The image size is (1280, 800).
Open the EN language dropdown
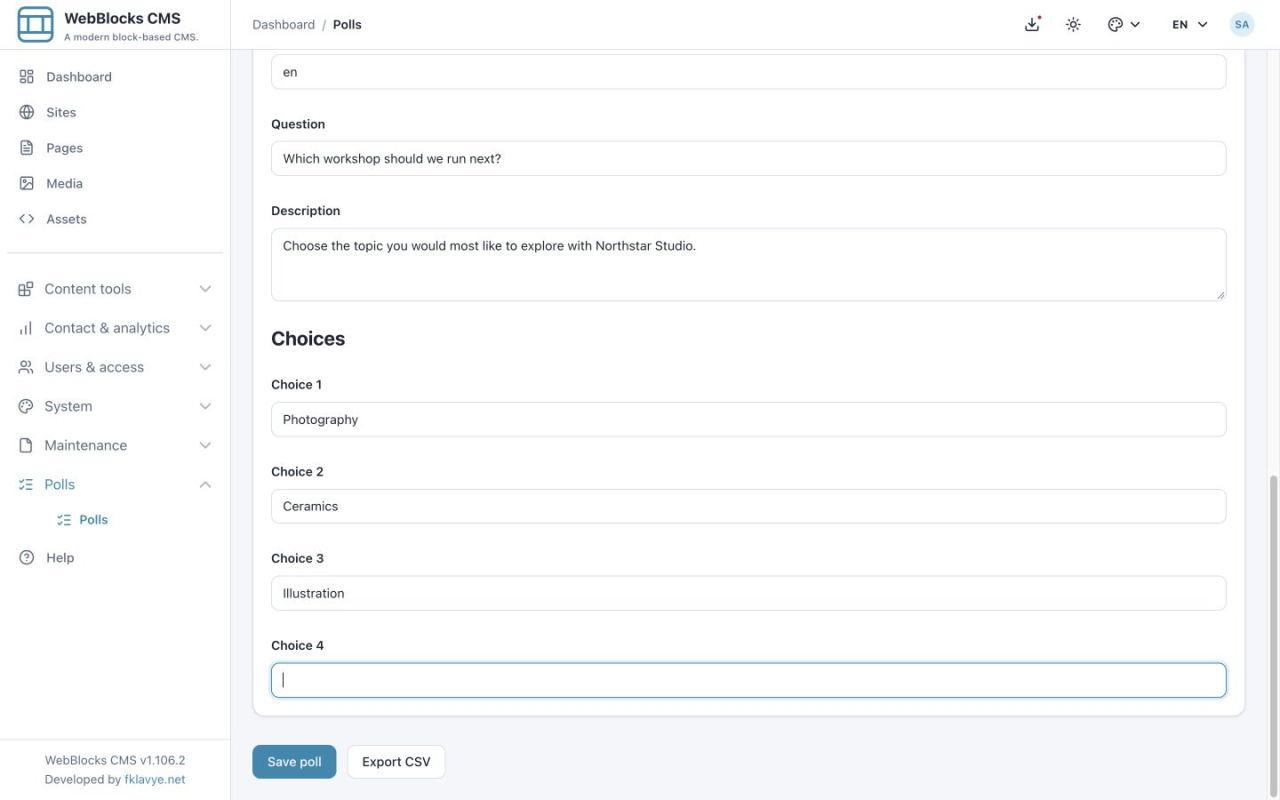coord(1190,24)
